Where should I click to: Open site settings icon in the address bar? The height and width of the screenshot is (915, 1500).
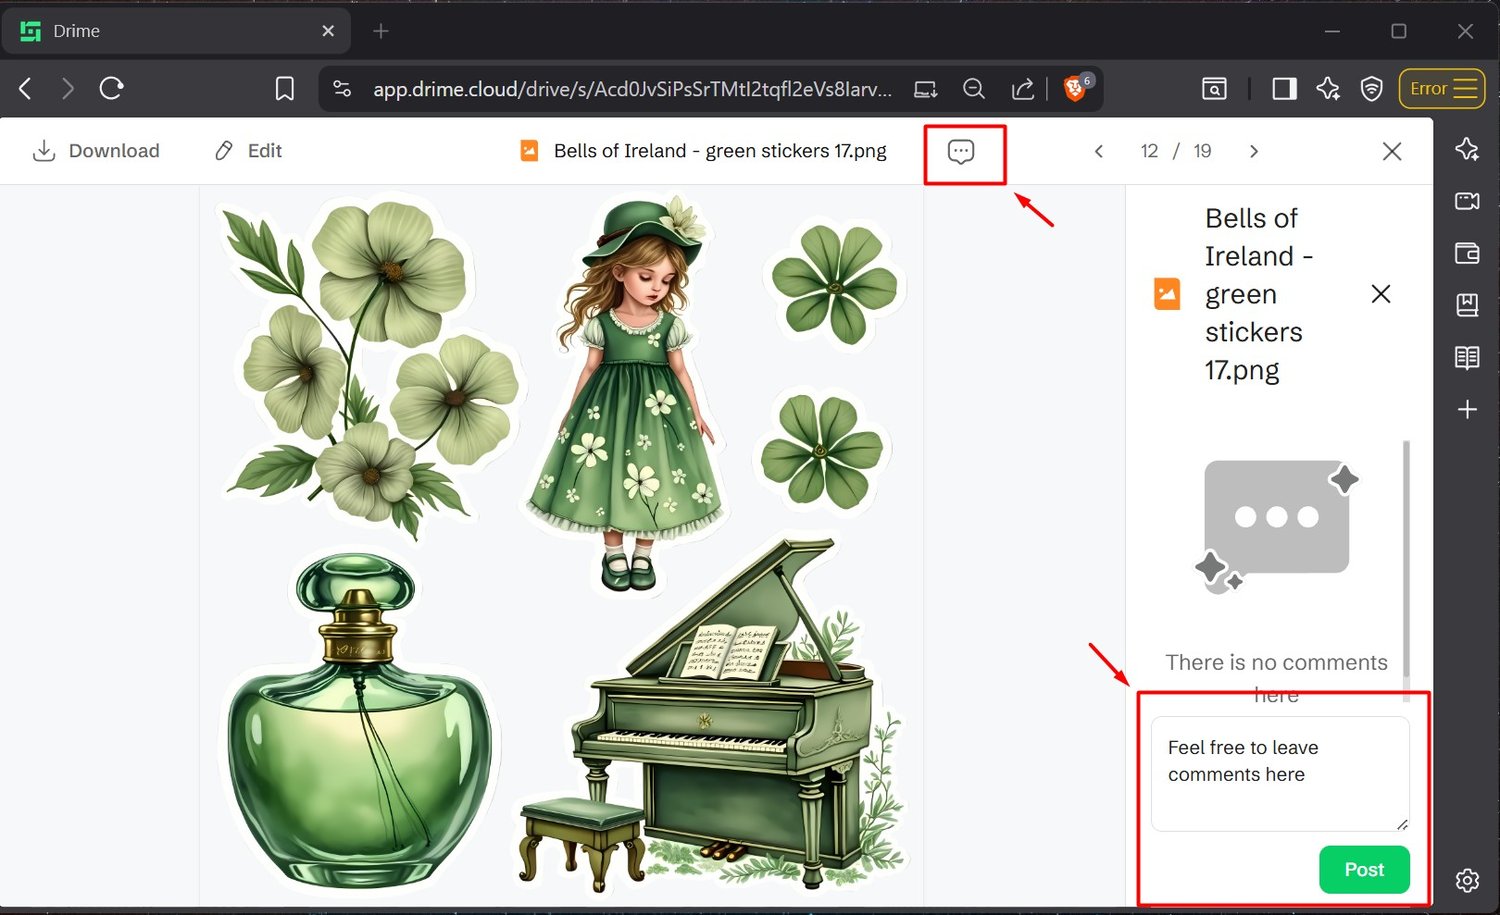click(342, 89)
